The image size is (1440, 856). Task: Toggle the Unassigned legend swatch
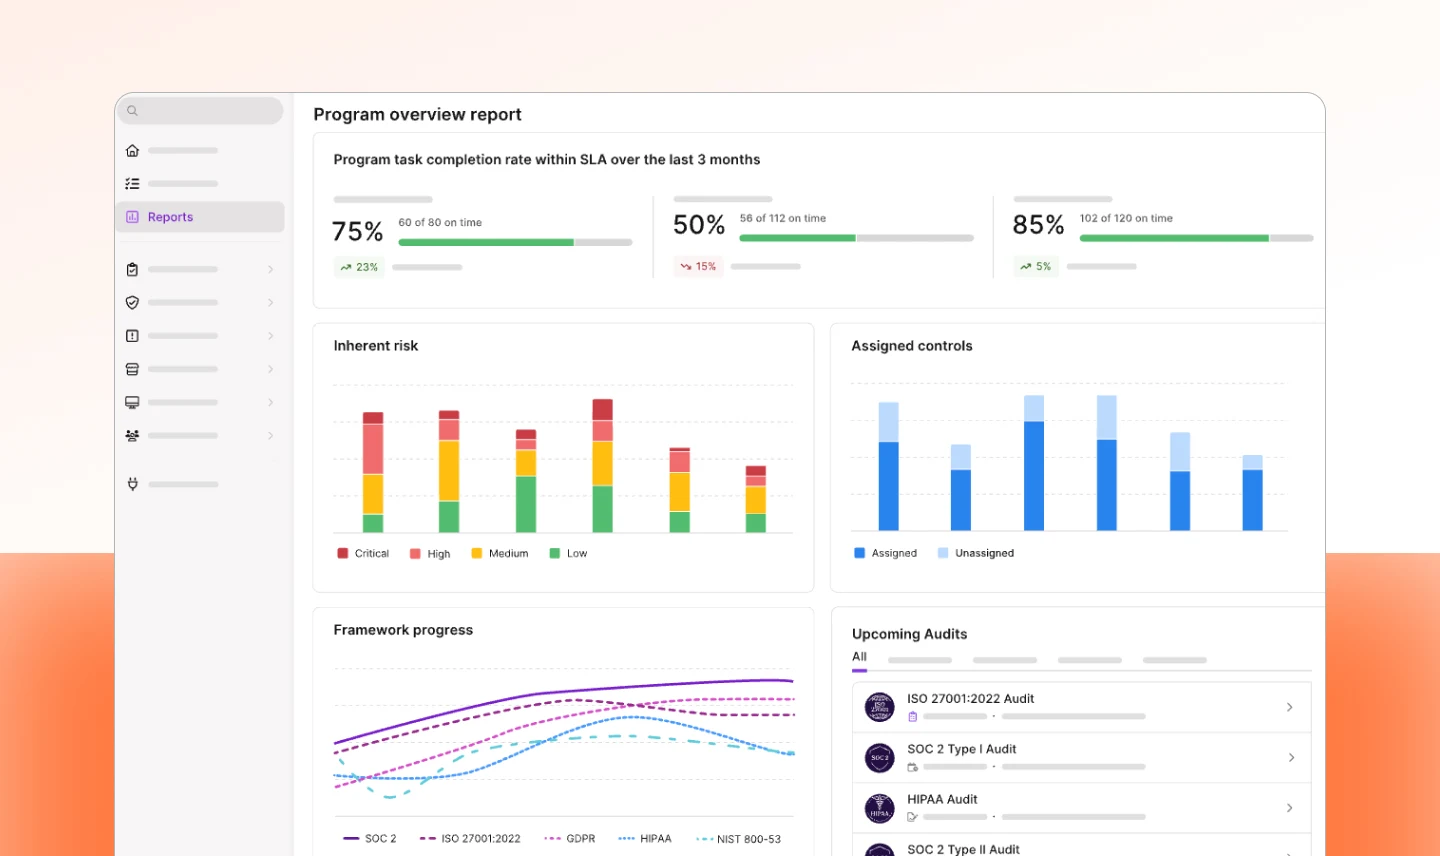pos(943,553)
